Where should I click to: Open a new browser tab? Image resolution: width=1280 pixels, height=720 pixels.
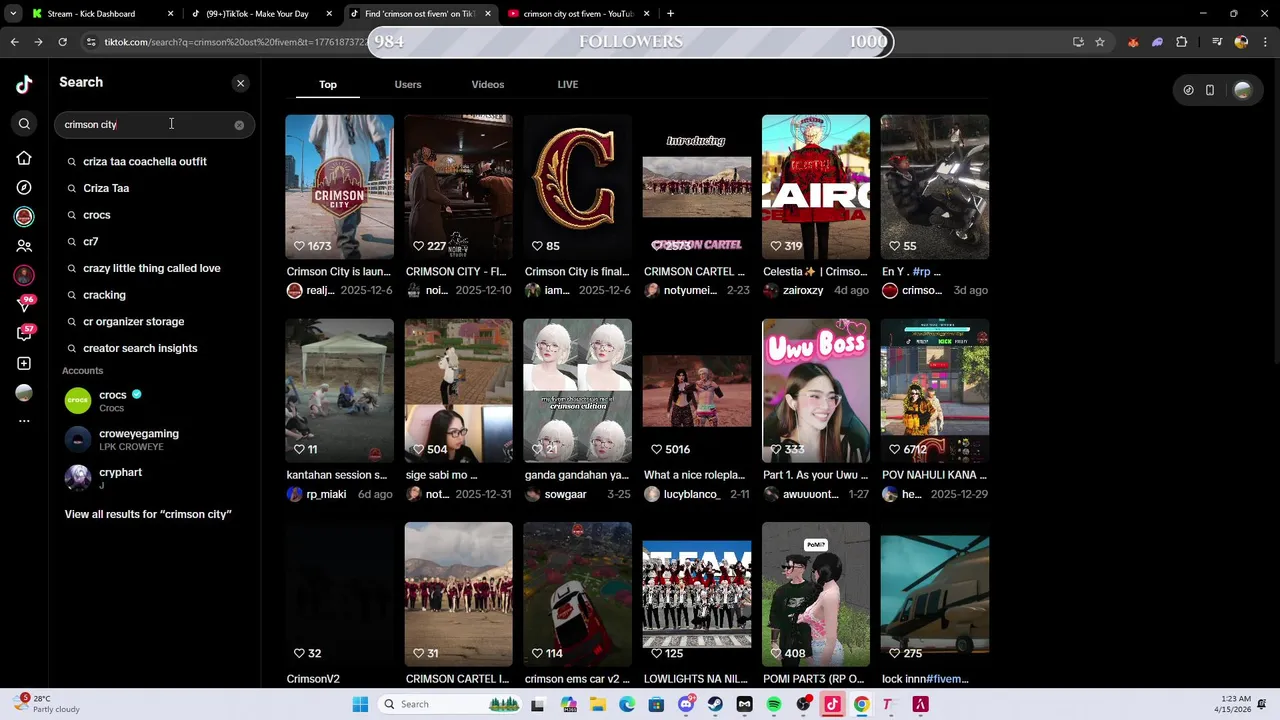(670, 14)
